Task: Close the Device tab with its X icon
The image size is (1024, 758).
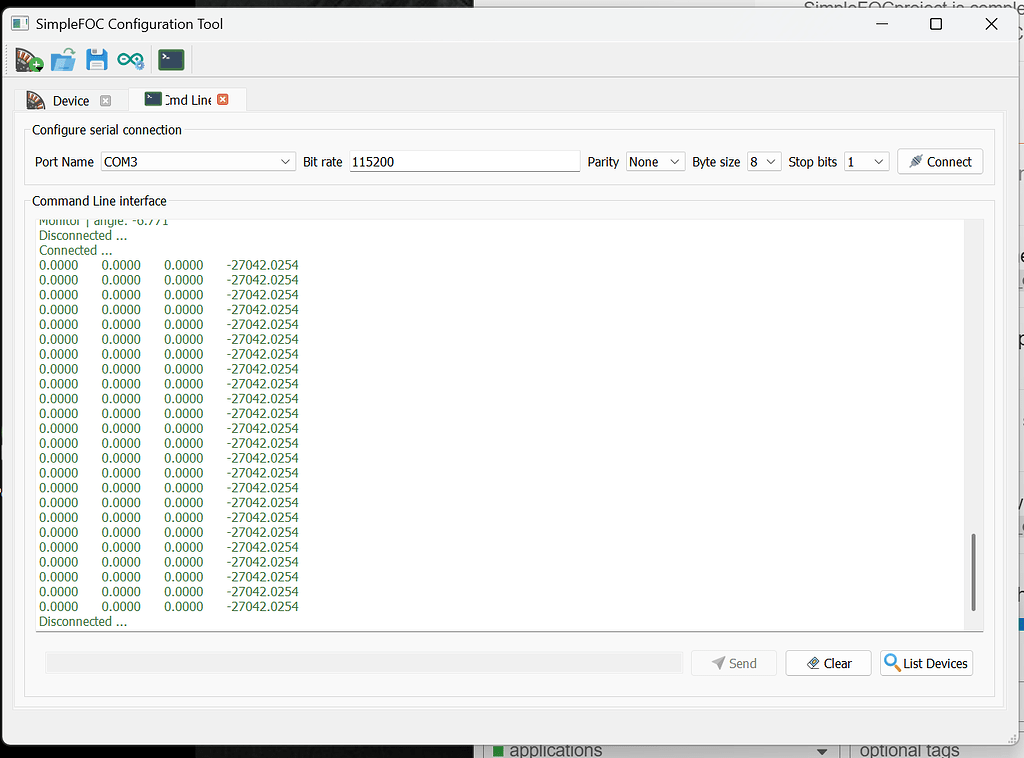Action: (105, 101)
